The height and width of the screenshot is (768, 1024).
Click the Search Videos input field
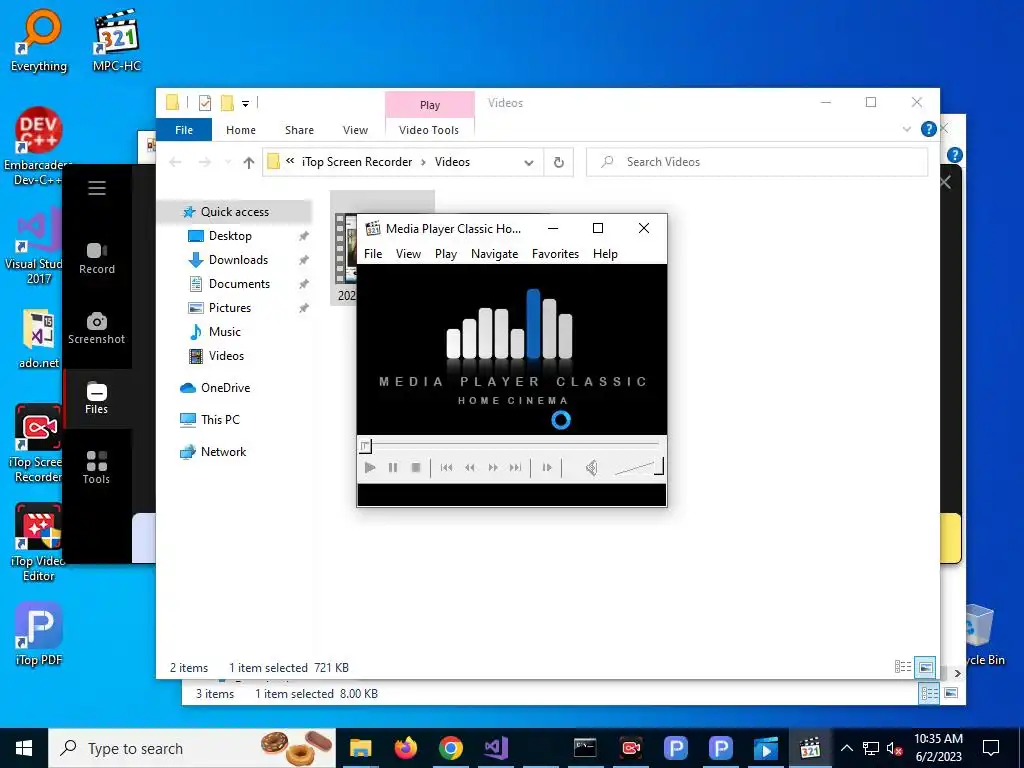[x=757, y=162]
